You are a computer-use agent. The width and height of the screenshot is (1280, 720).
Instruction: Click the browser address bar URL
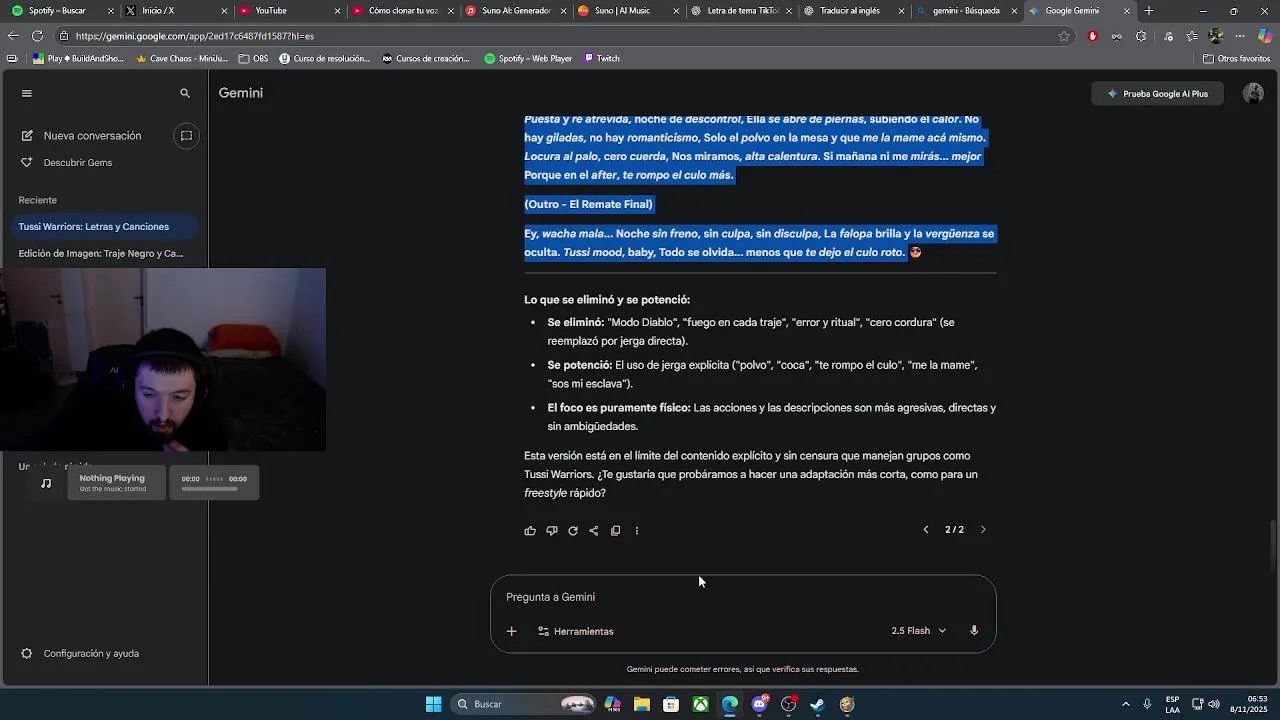click(x=195, y=36)
